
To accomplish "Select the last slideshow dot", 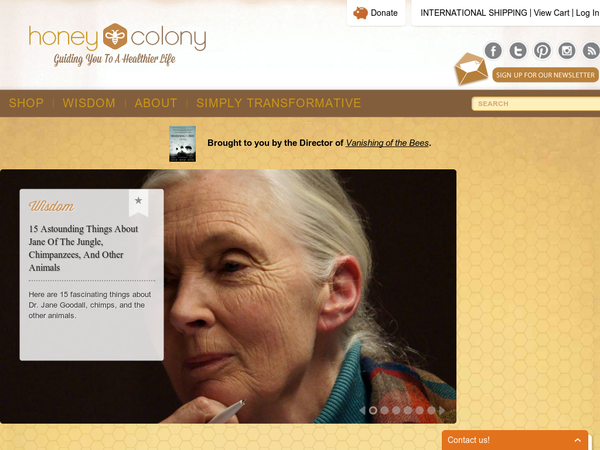I will point(431,410).
